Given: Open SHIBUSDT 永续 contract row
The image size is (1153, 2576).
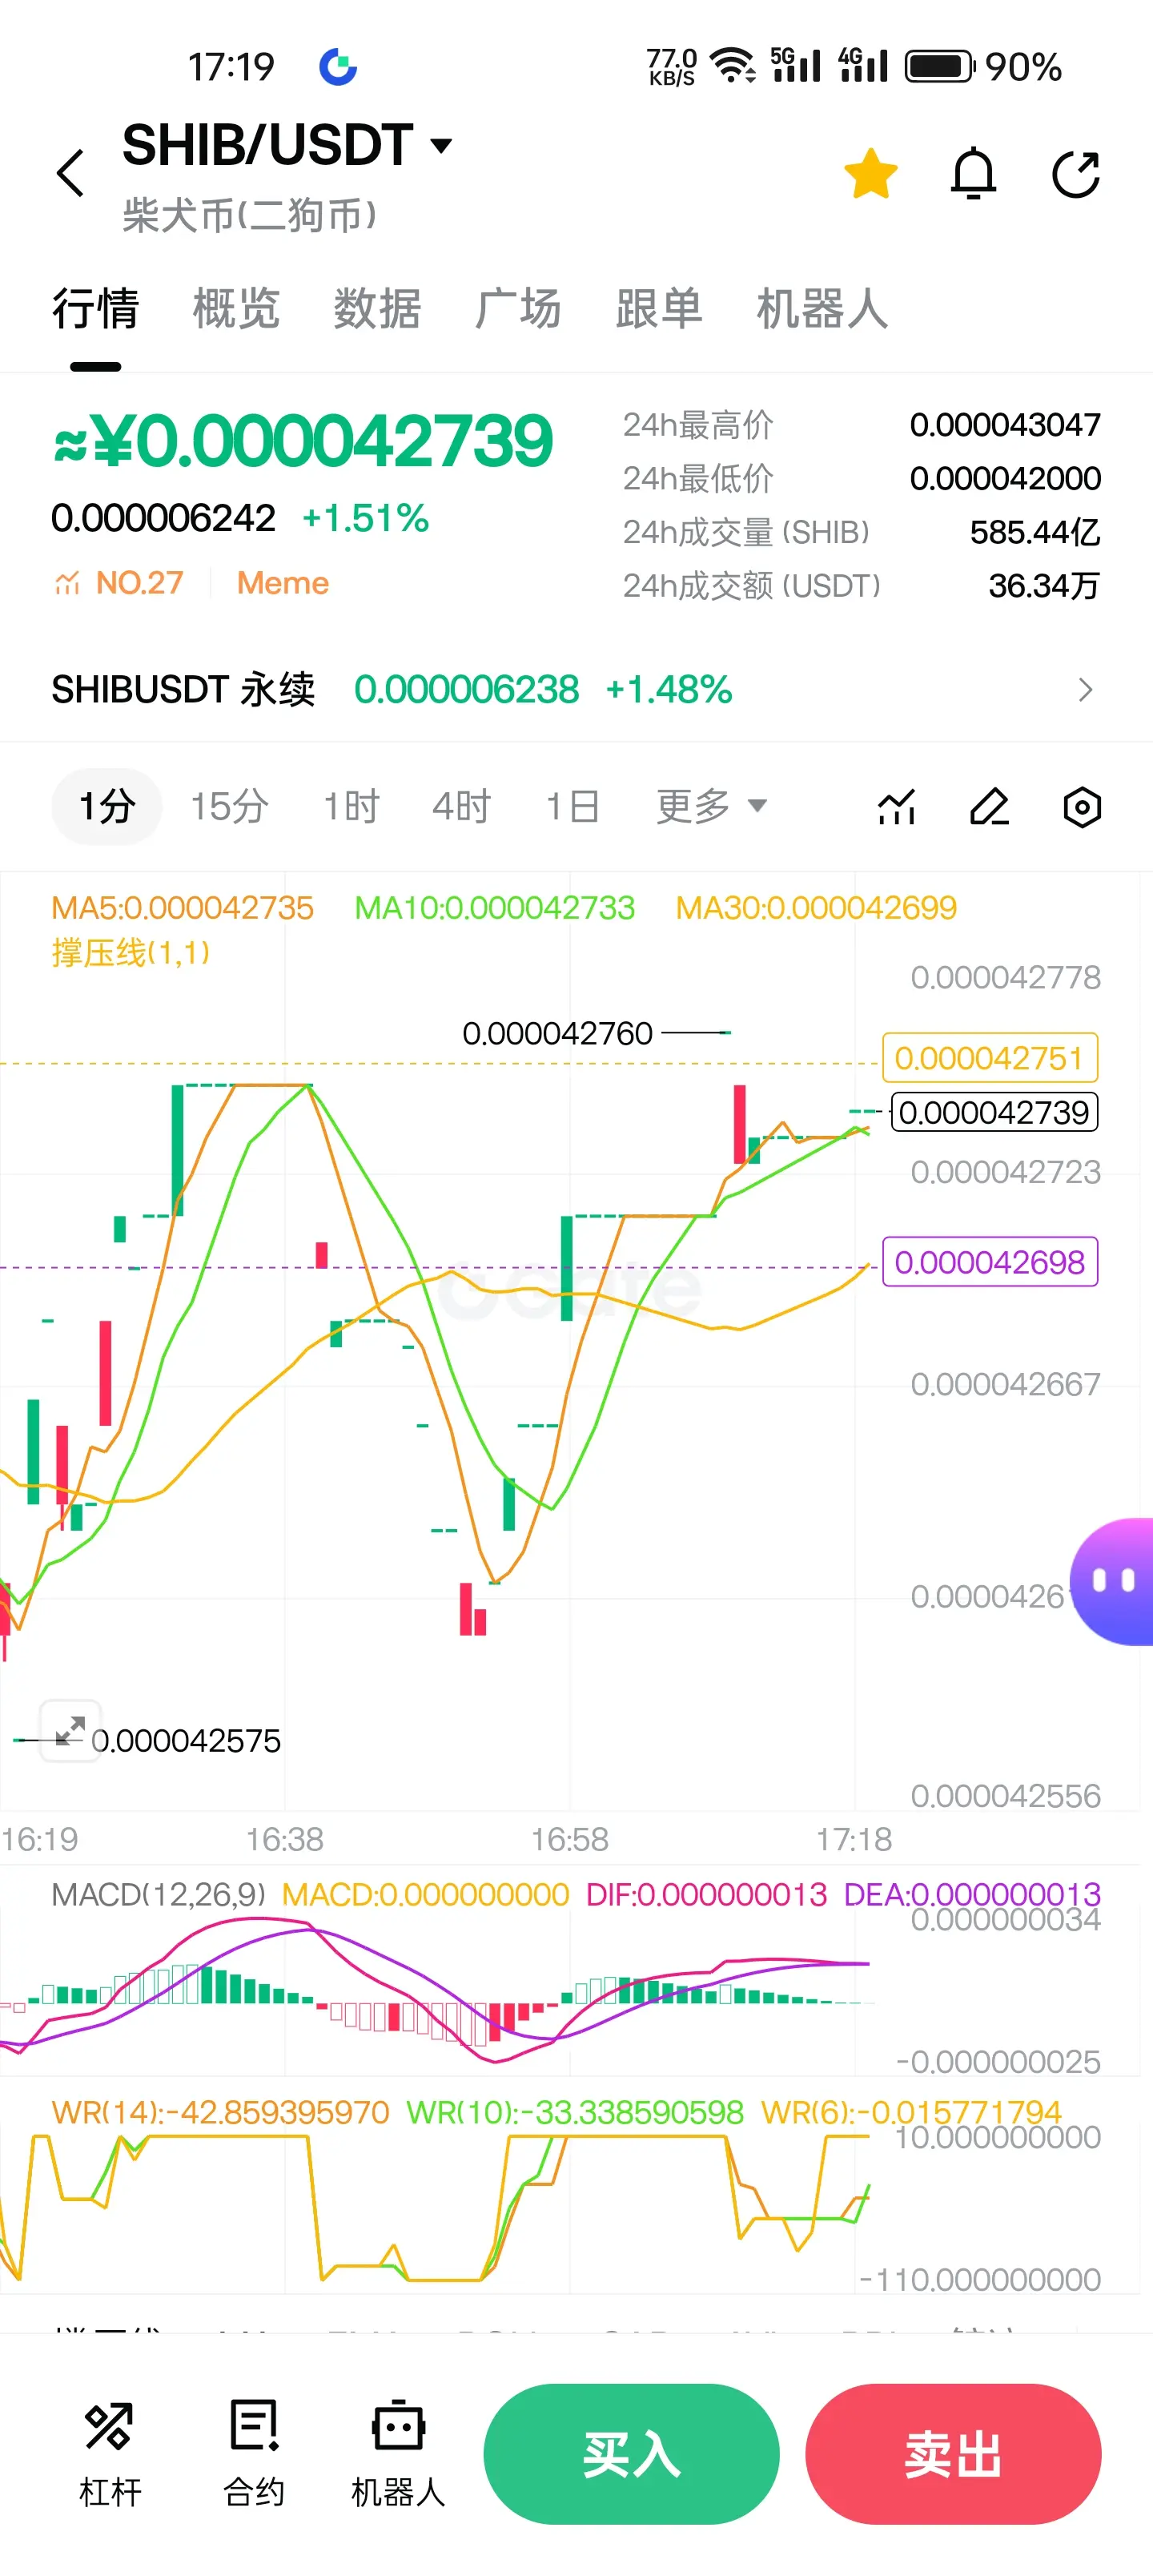Looking at the screenshot, I should tap(576, 690).
